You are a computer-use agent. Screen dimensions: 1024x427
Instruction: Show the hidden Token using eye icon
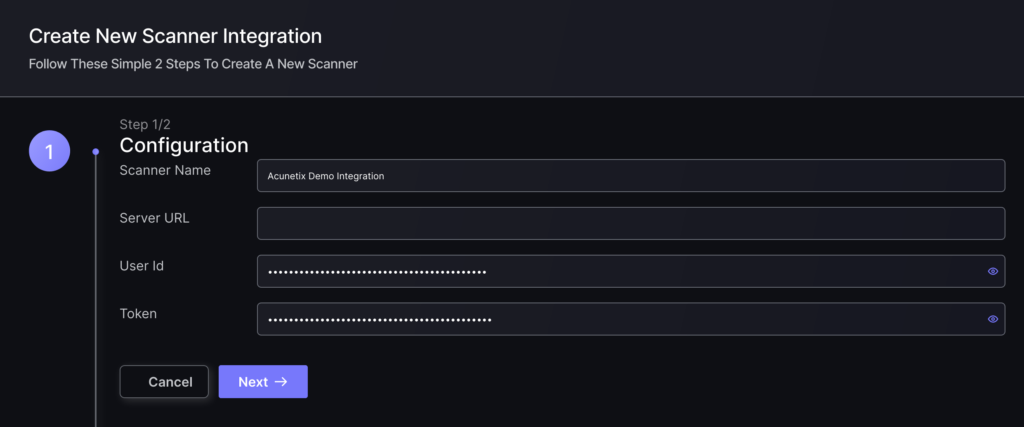pyautogui.click(x=993, y=319)
